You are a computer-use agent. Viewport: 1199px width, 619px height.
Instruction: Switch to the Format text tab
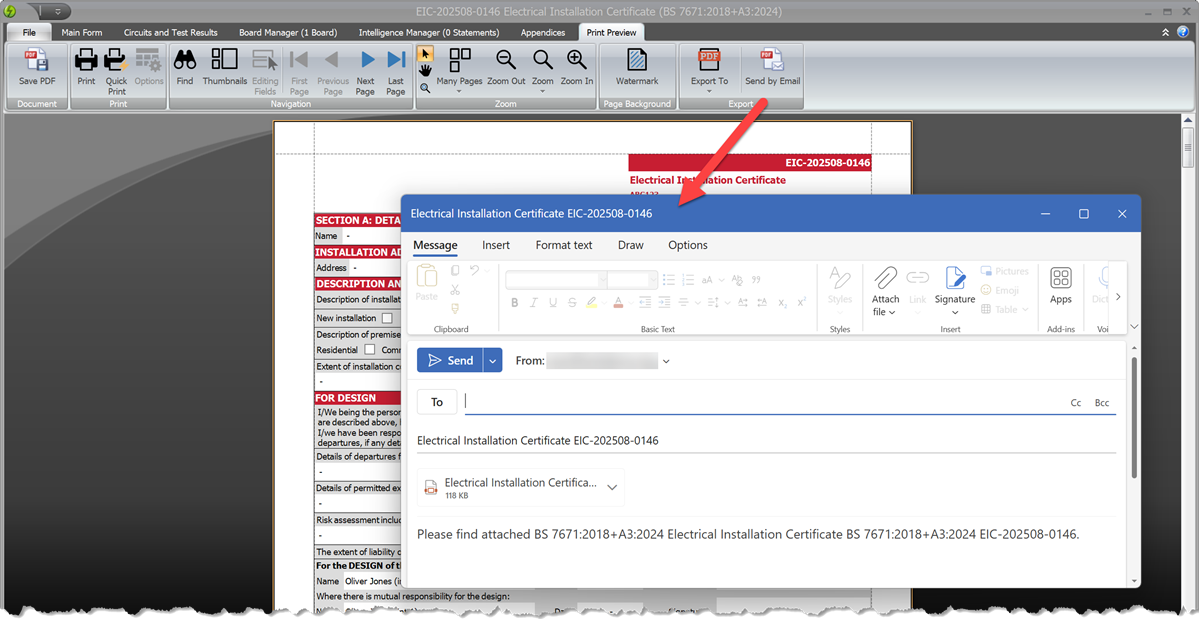(563, 245)
